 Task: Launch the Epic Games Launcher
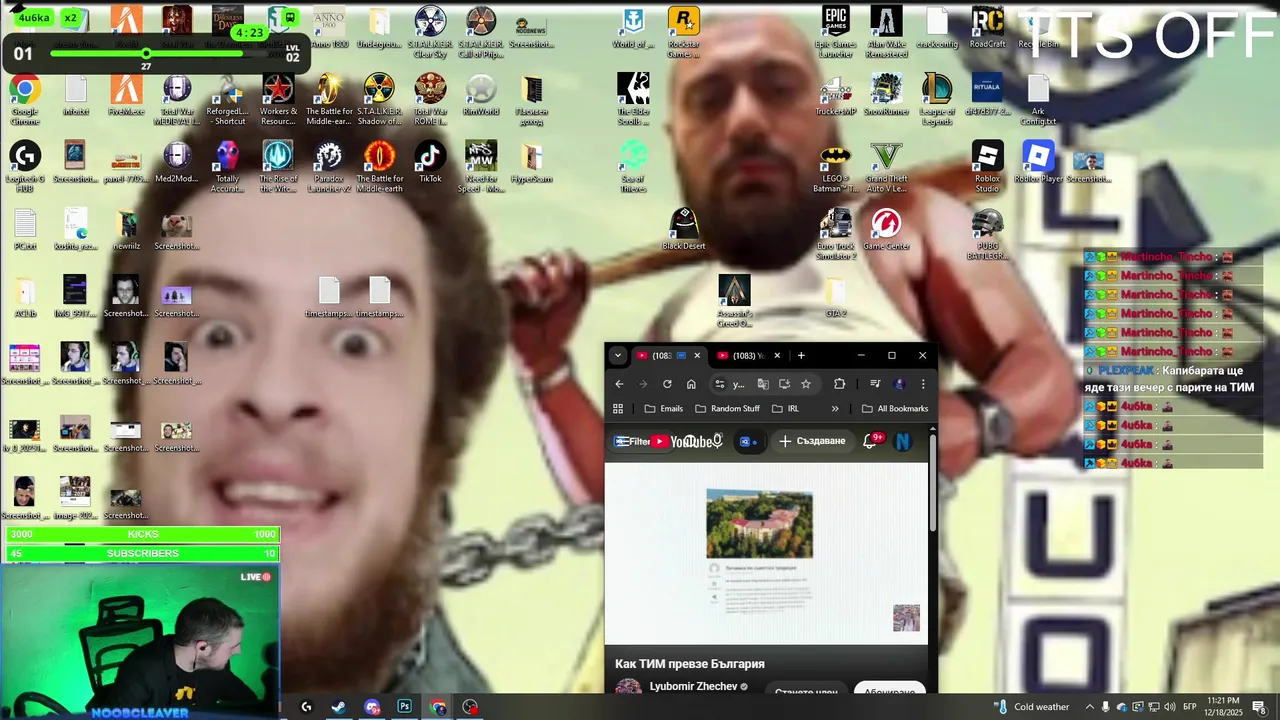[836, 32]
